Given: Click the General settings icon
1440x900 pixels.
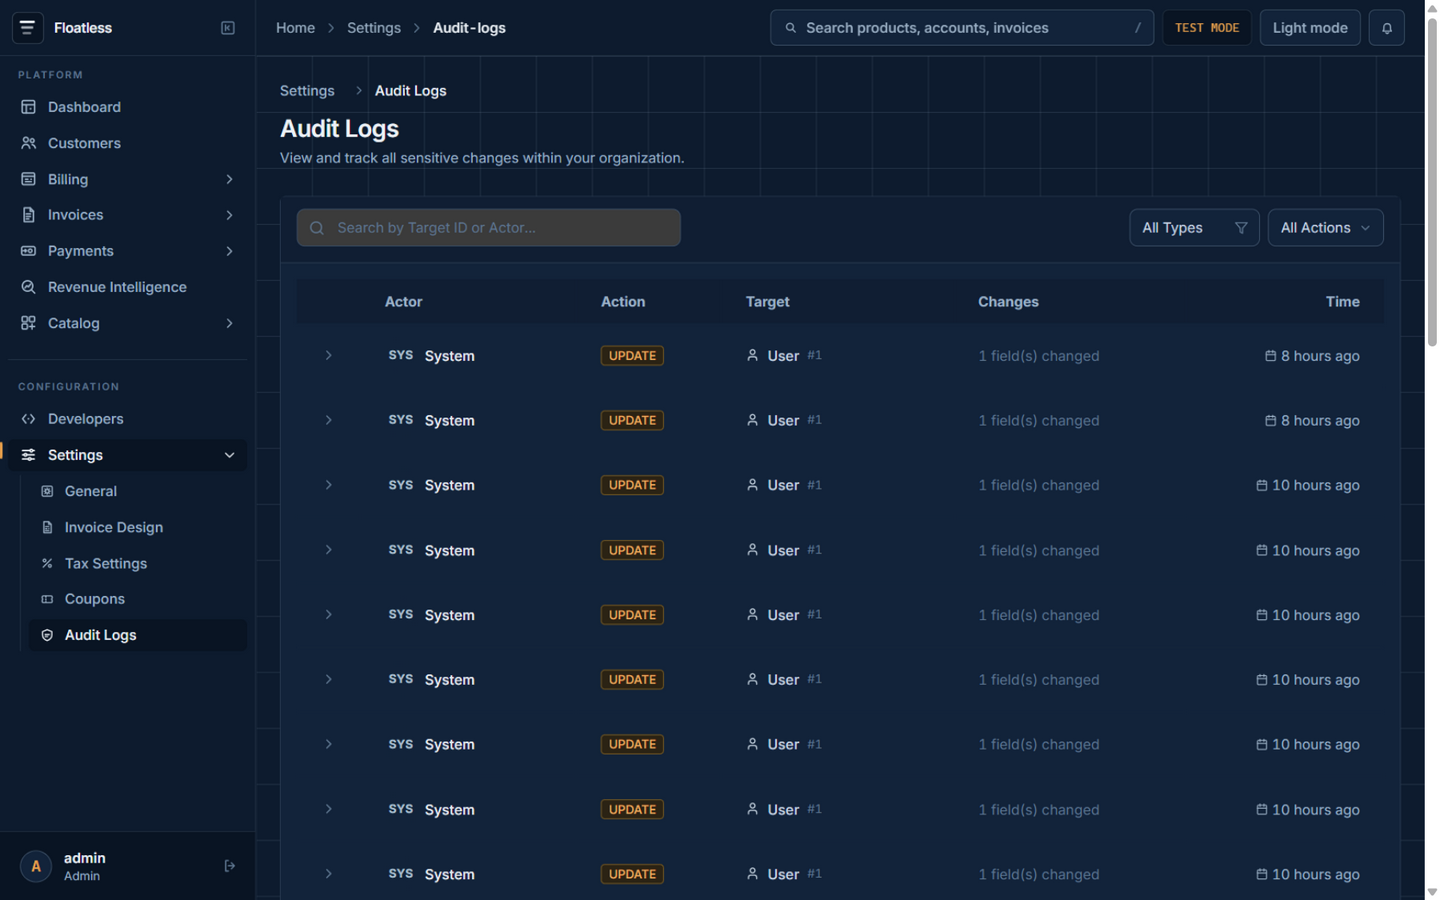Looking at the screenshot, I should point(47,491).
